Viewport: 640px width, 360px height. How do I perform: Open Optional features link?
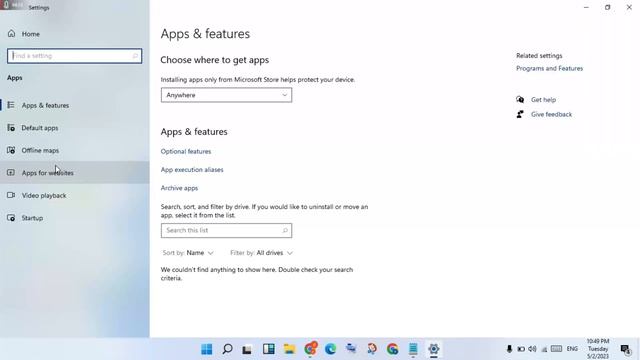186,151
